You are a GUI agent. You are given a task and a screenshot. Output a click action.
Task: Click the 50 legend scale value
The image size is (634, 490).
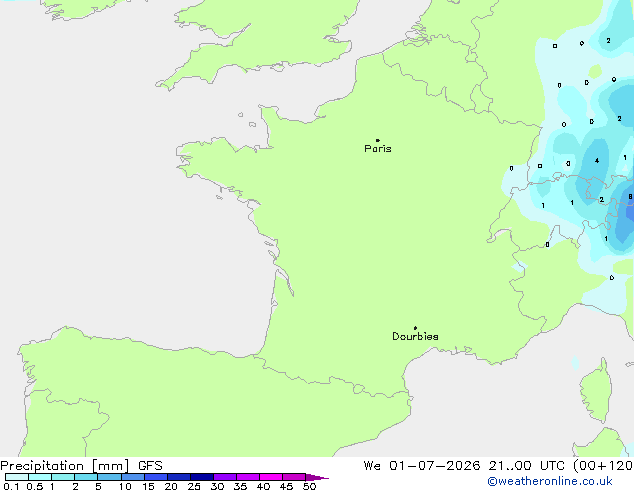[x=309, y=486]
